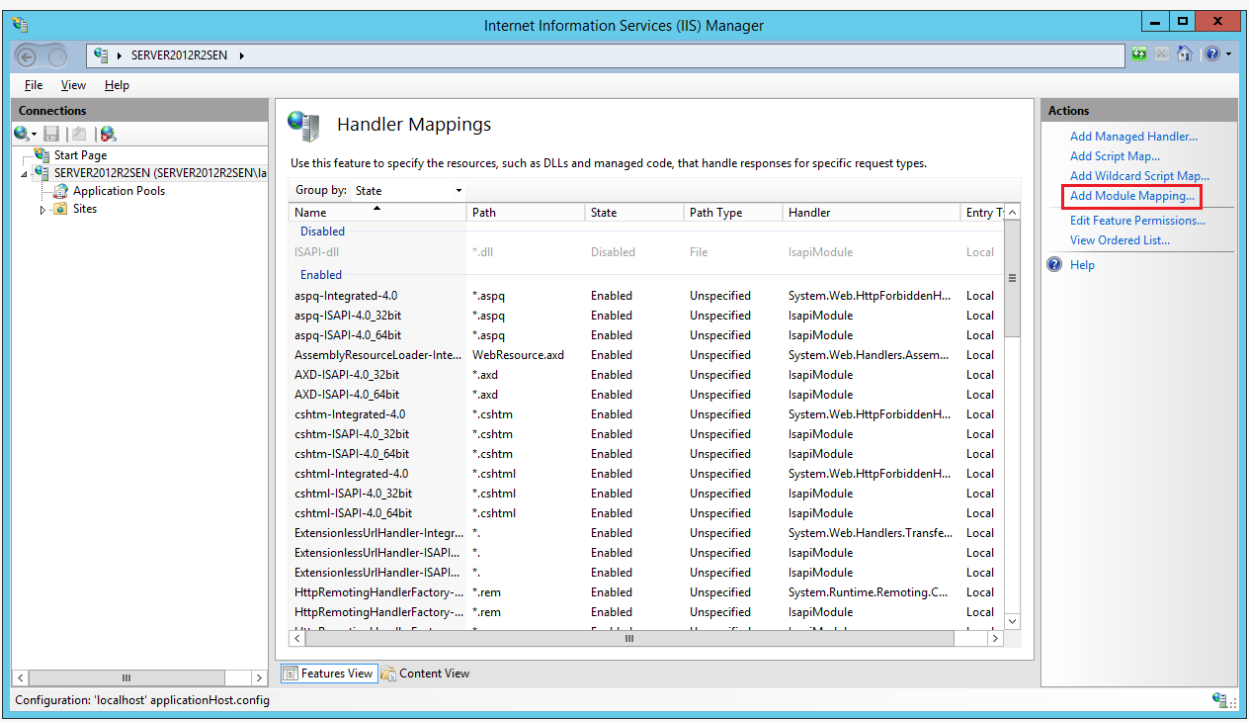Viewport: 1249px width, 722px height.
Task: Click View Ordered List in the Actions pane
Action: click(x=1119, y=240)
